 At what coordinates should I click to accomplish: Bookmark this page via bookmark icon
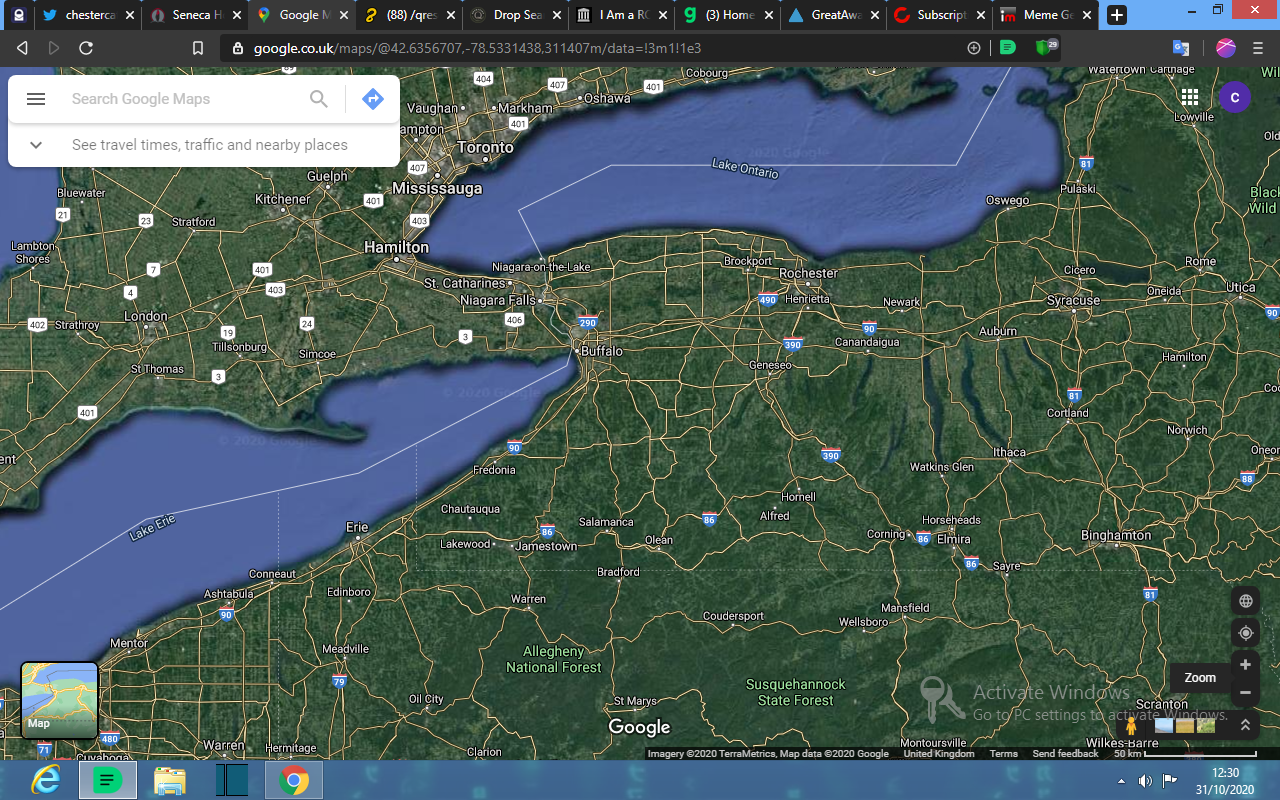(x=198, y=48)
